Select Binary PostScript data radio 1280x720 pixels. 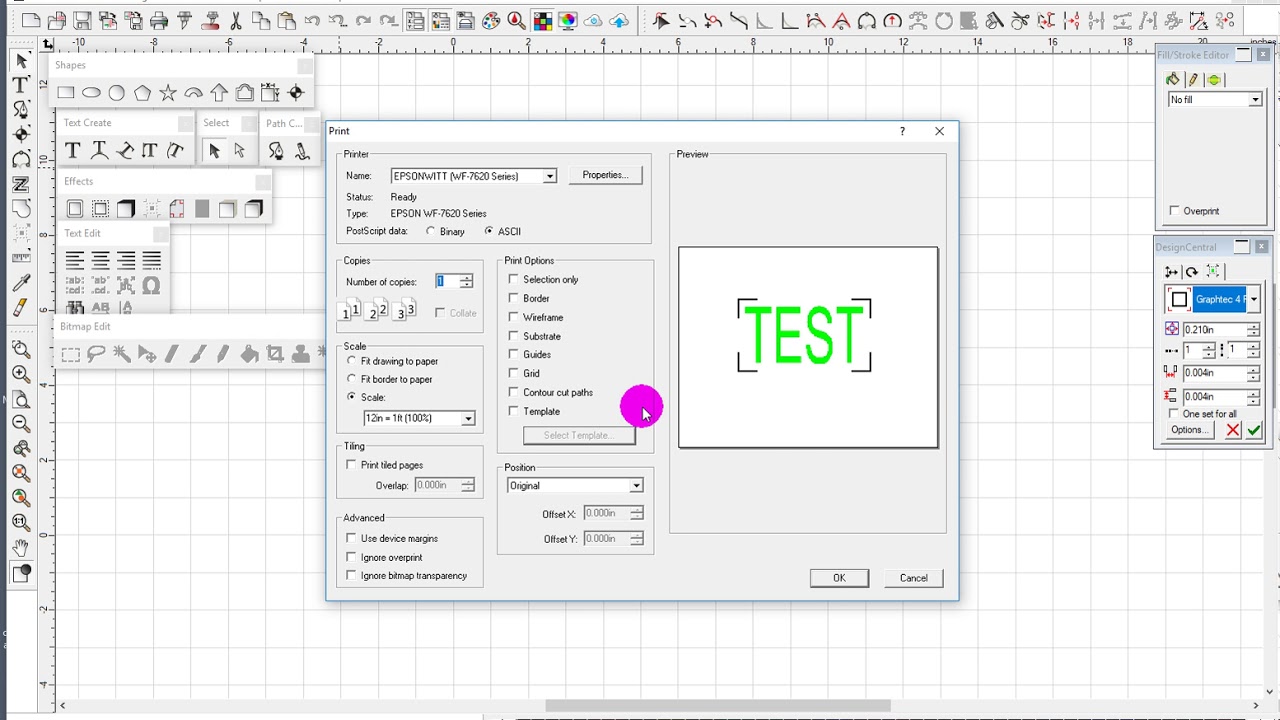point(431,231)
